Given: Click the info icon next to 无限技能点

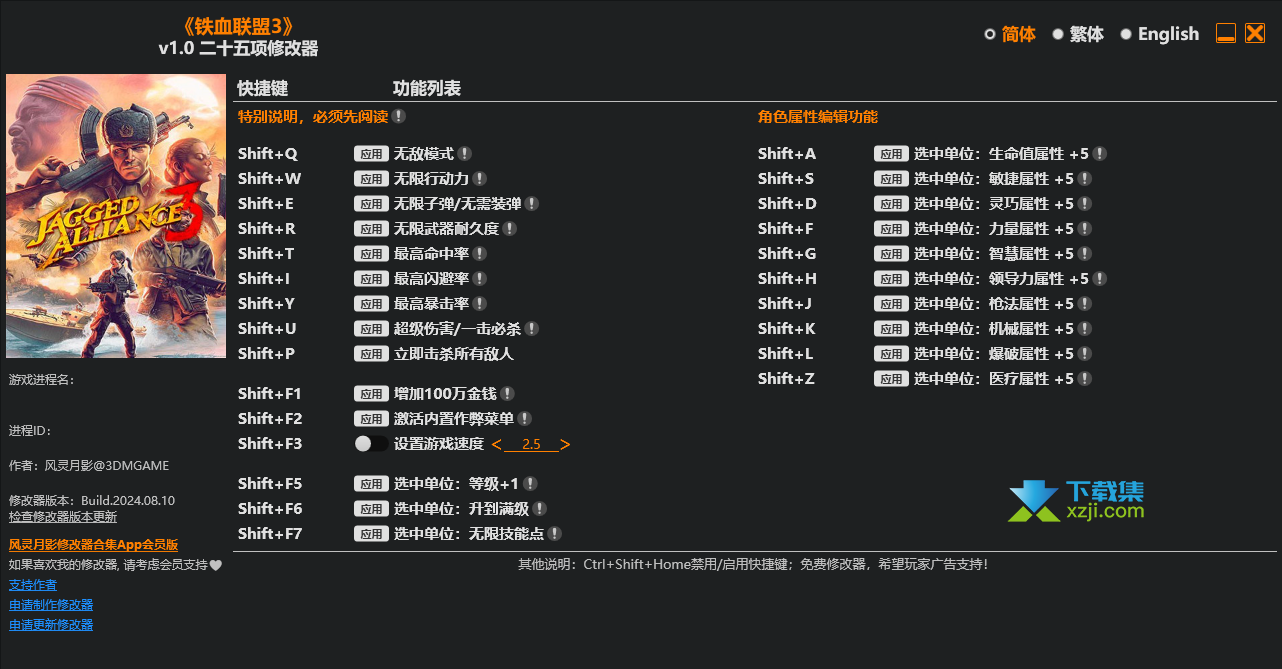Looking at the screenshot, I should pyautogui.click(x=555, y=534).
